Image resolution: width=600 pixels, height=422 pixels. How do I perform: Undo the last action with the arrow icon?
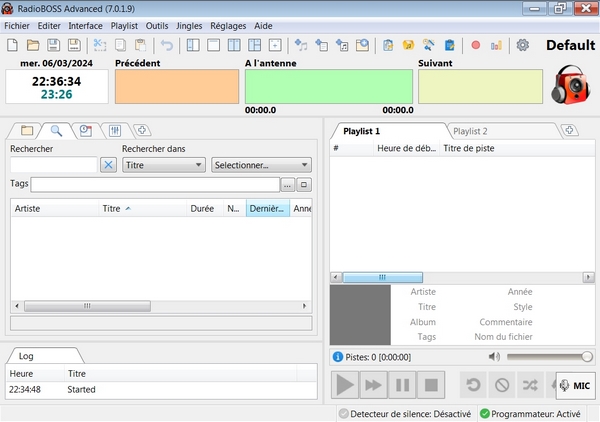167,45
